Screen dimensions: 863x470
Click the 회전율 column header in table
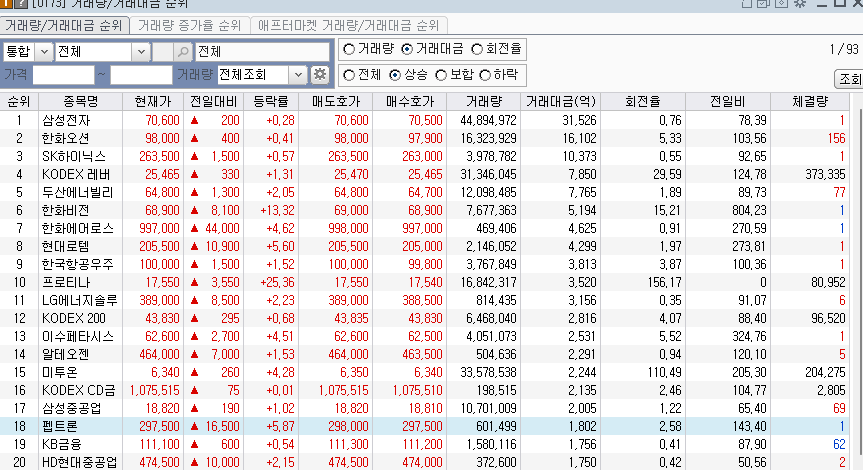click(643, 102)
